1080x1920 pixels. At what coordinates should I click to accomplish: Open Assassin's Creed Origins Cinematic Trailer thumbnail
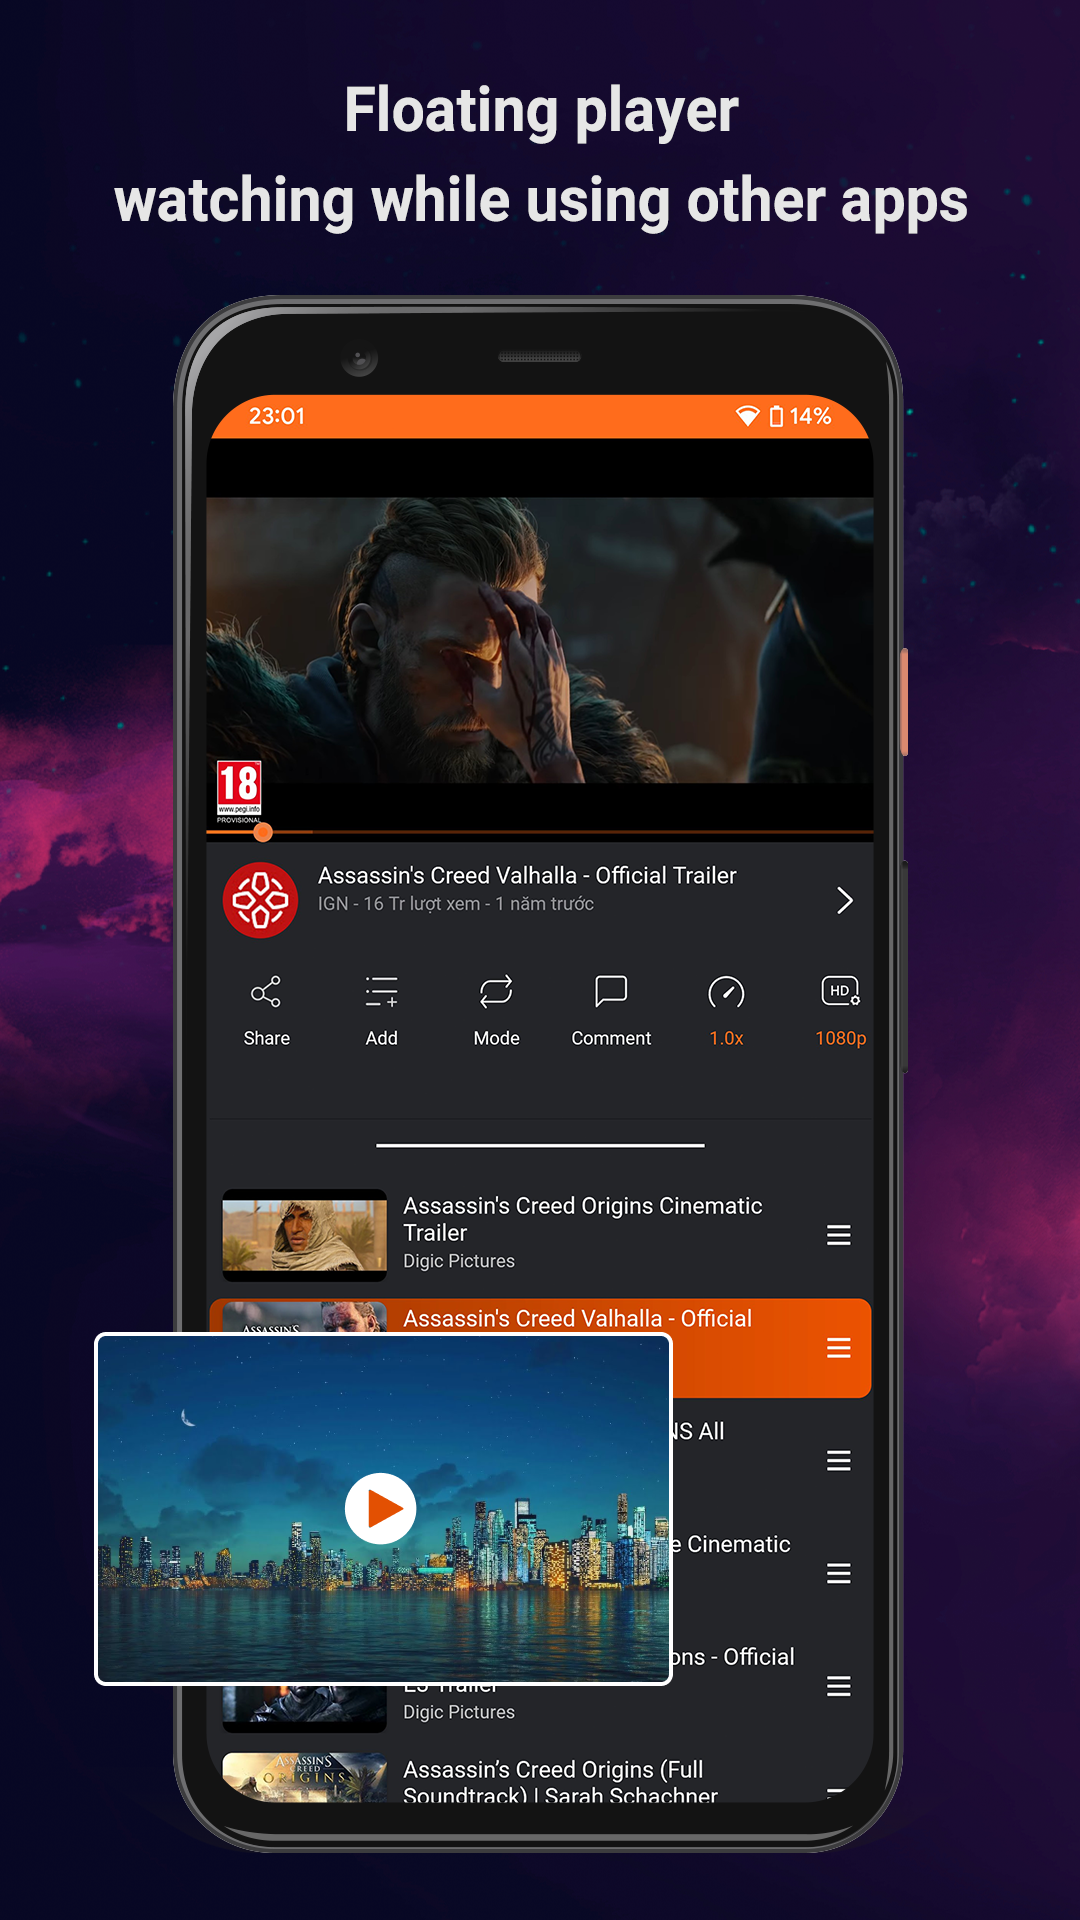pyautogui.click(x=305, y=1236)
